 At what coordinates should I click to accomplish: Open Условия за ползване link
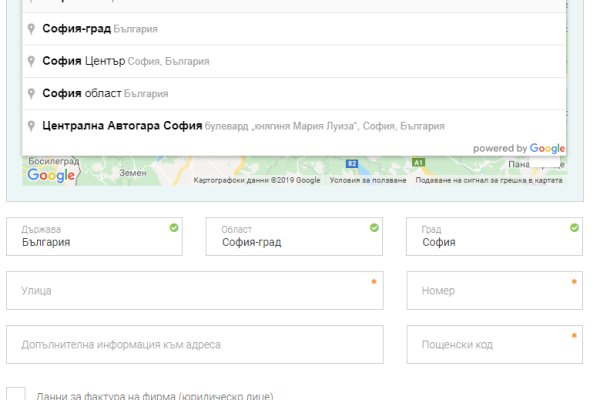coord(367,181)
